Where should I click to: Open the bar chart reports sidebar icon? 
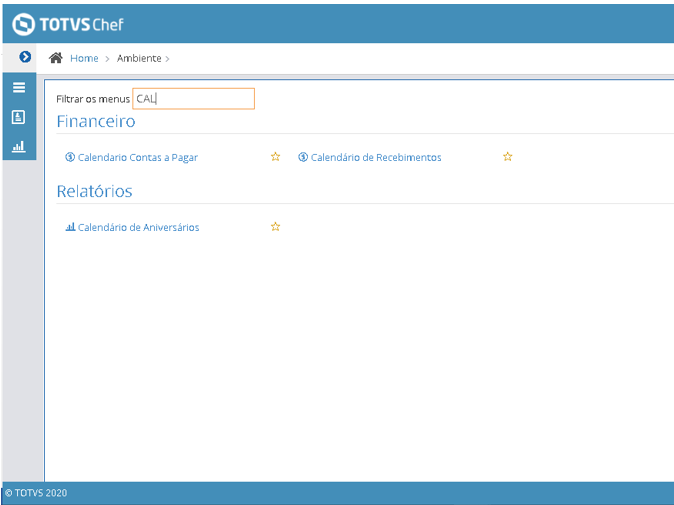click(x=18, y=147)
